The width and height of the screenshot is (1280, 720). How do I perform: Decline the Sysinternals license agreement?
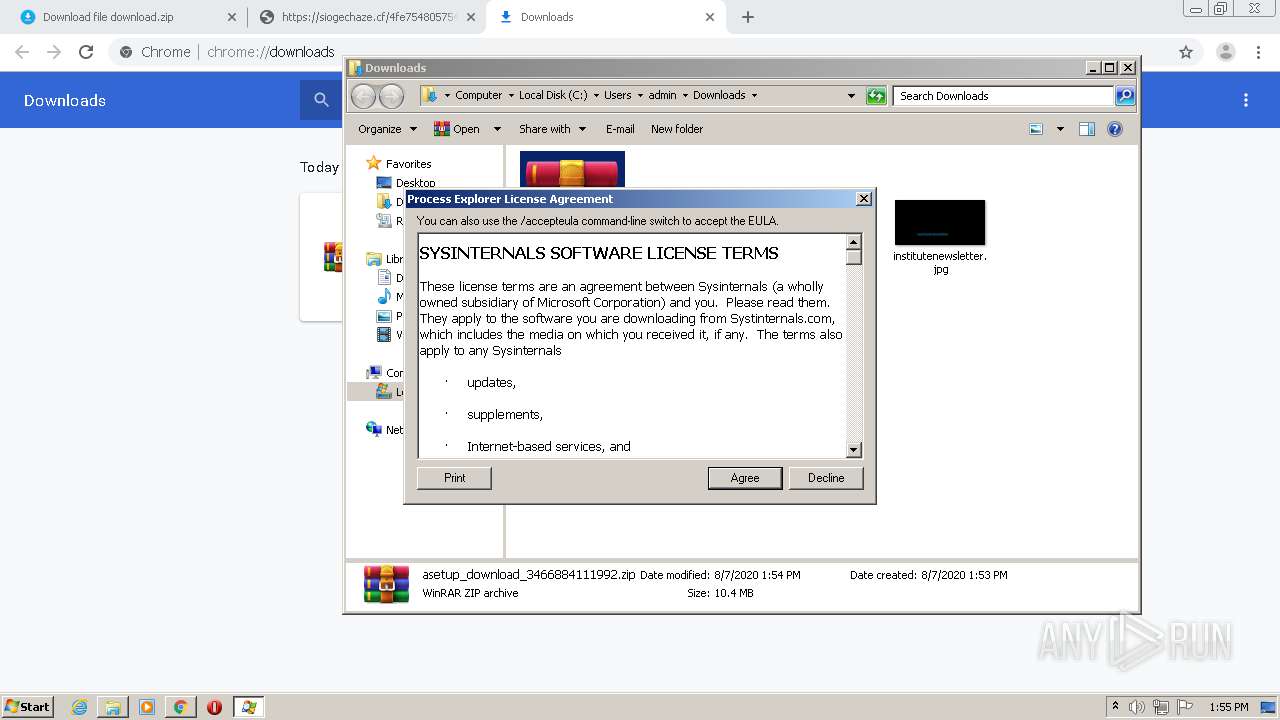(x=826, y=478)
